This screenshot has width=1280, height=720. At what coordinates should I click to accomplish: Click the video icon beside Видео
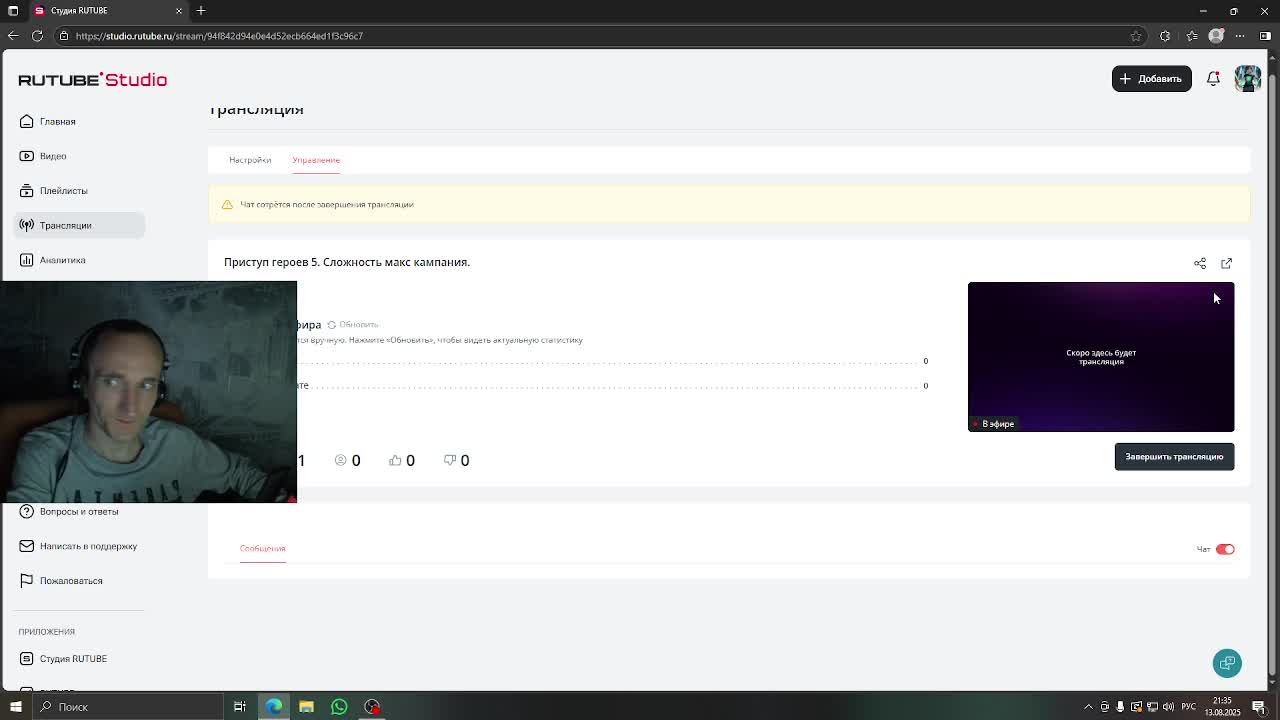coord(27,156)
